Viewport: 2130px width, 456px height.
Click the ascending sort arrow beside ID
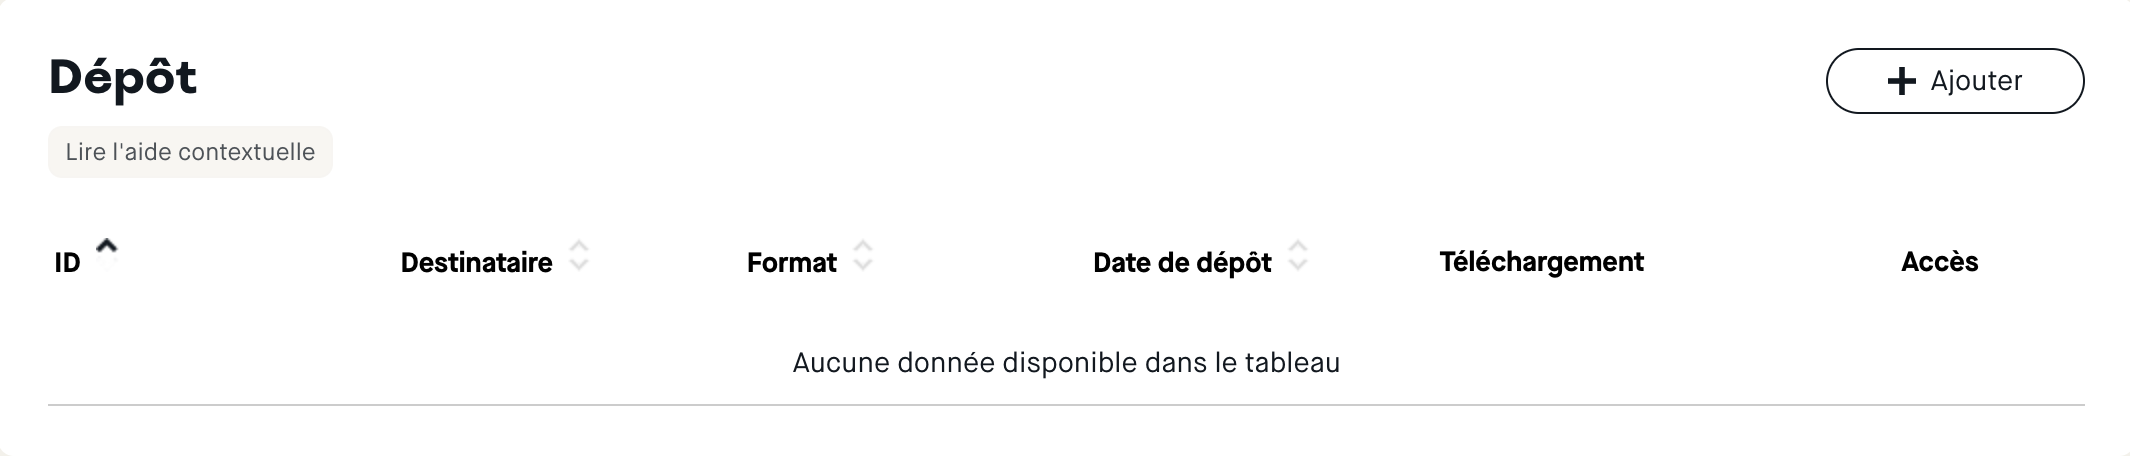[x=107, y=245]
